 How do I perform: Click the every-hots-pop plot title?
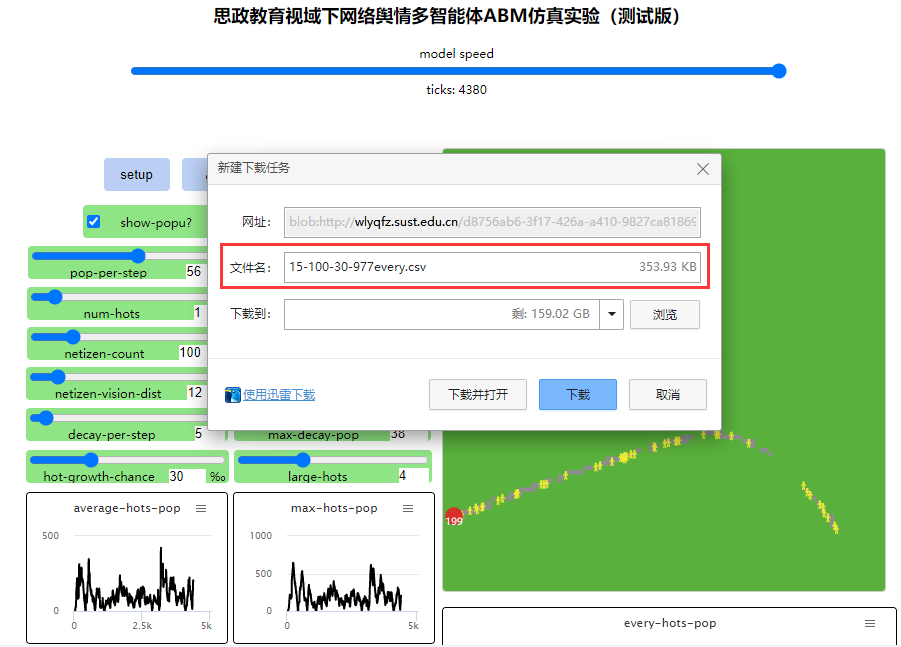point(670,623)
